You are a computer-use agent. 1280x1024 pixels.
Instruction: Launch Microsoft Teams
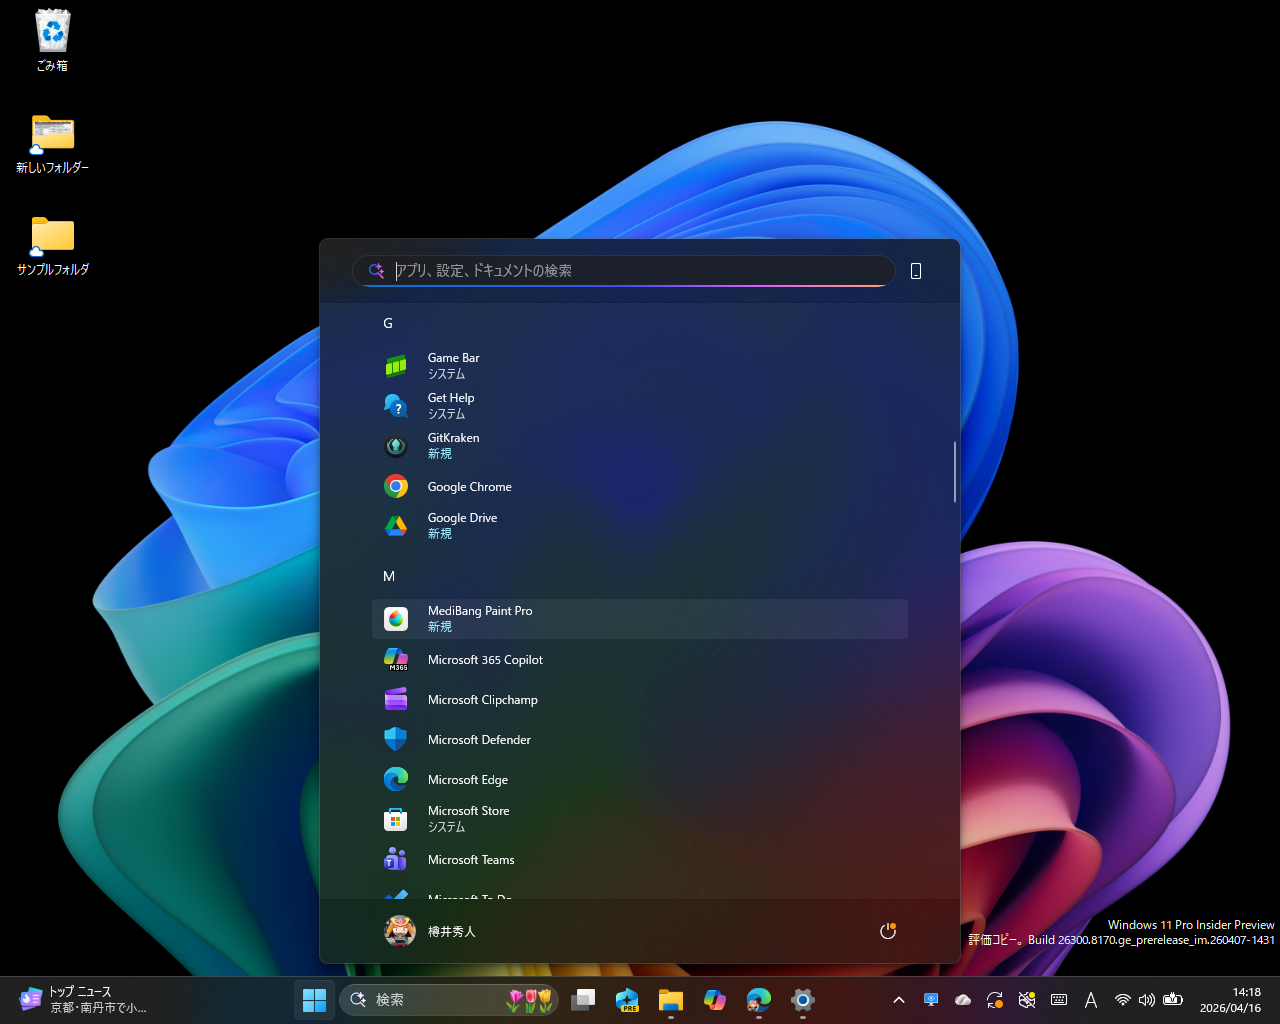(640, 859)
